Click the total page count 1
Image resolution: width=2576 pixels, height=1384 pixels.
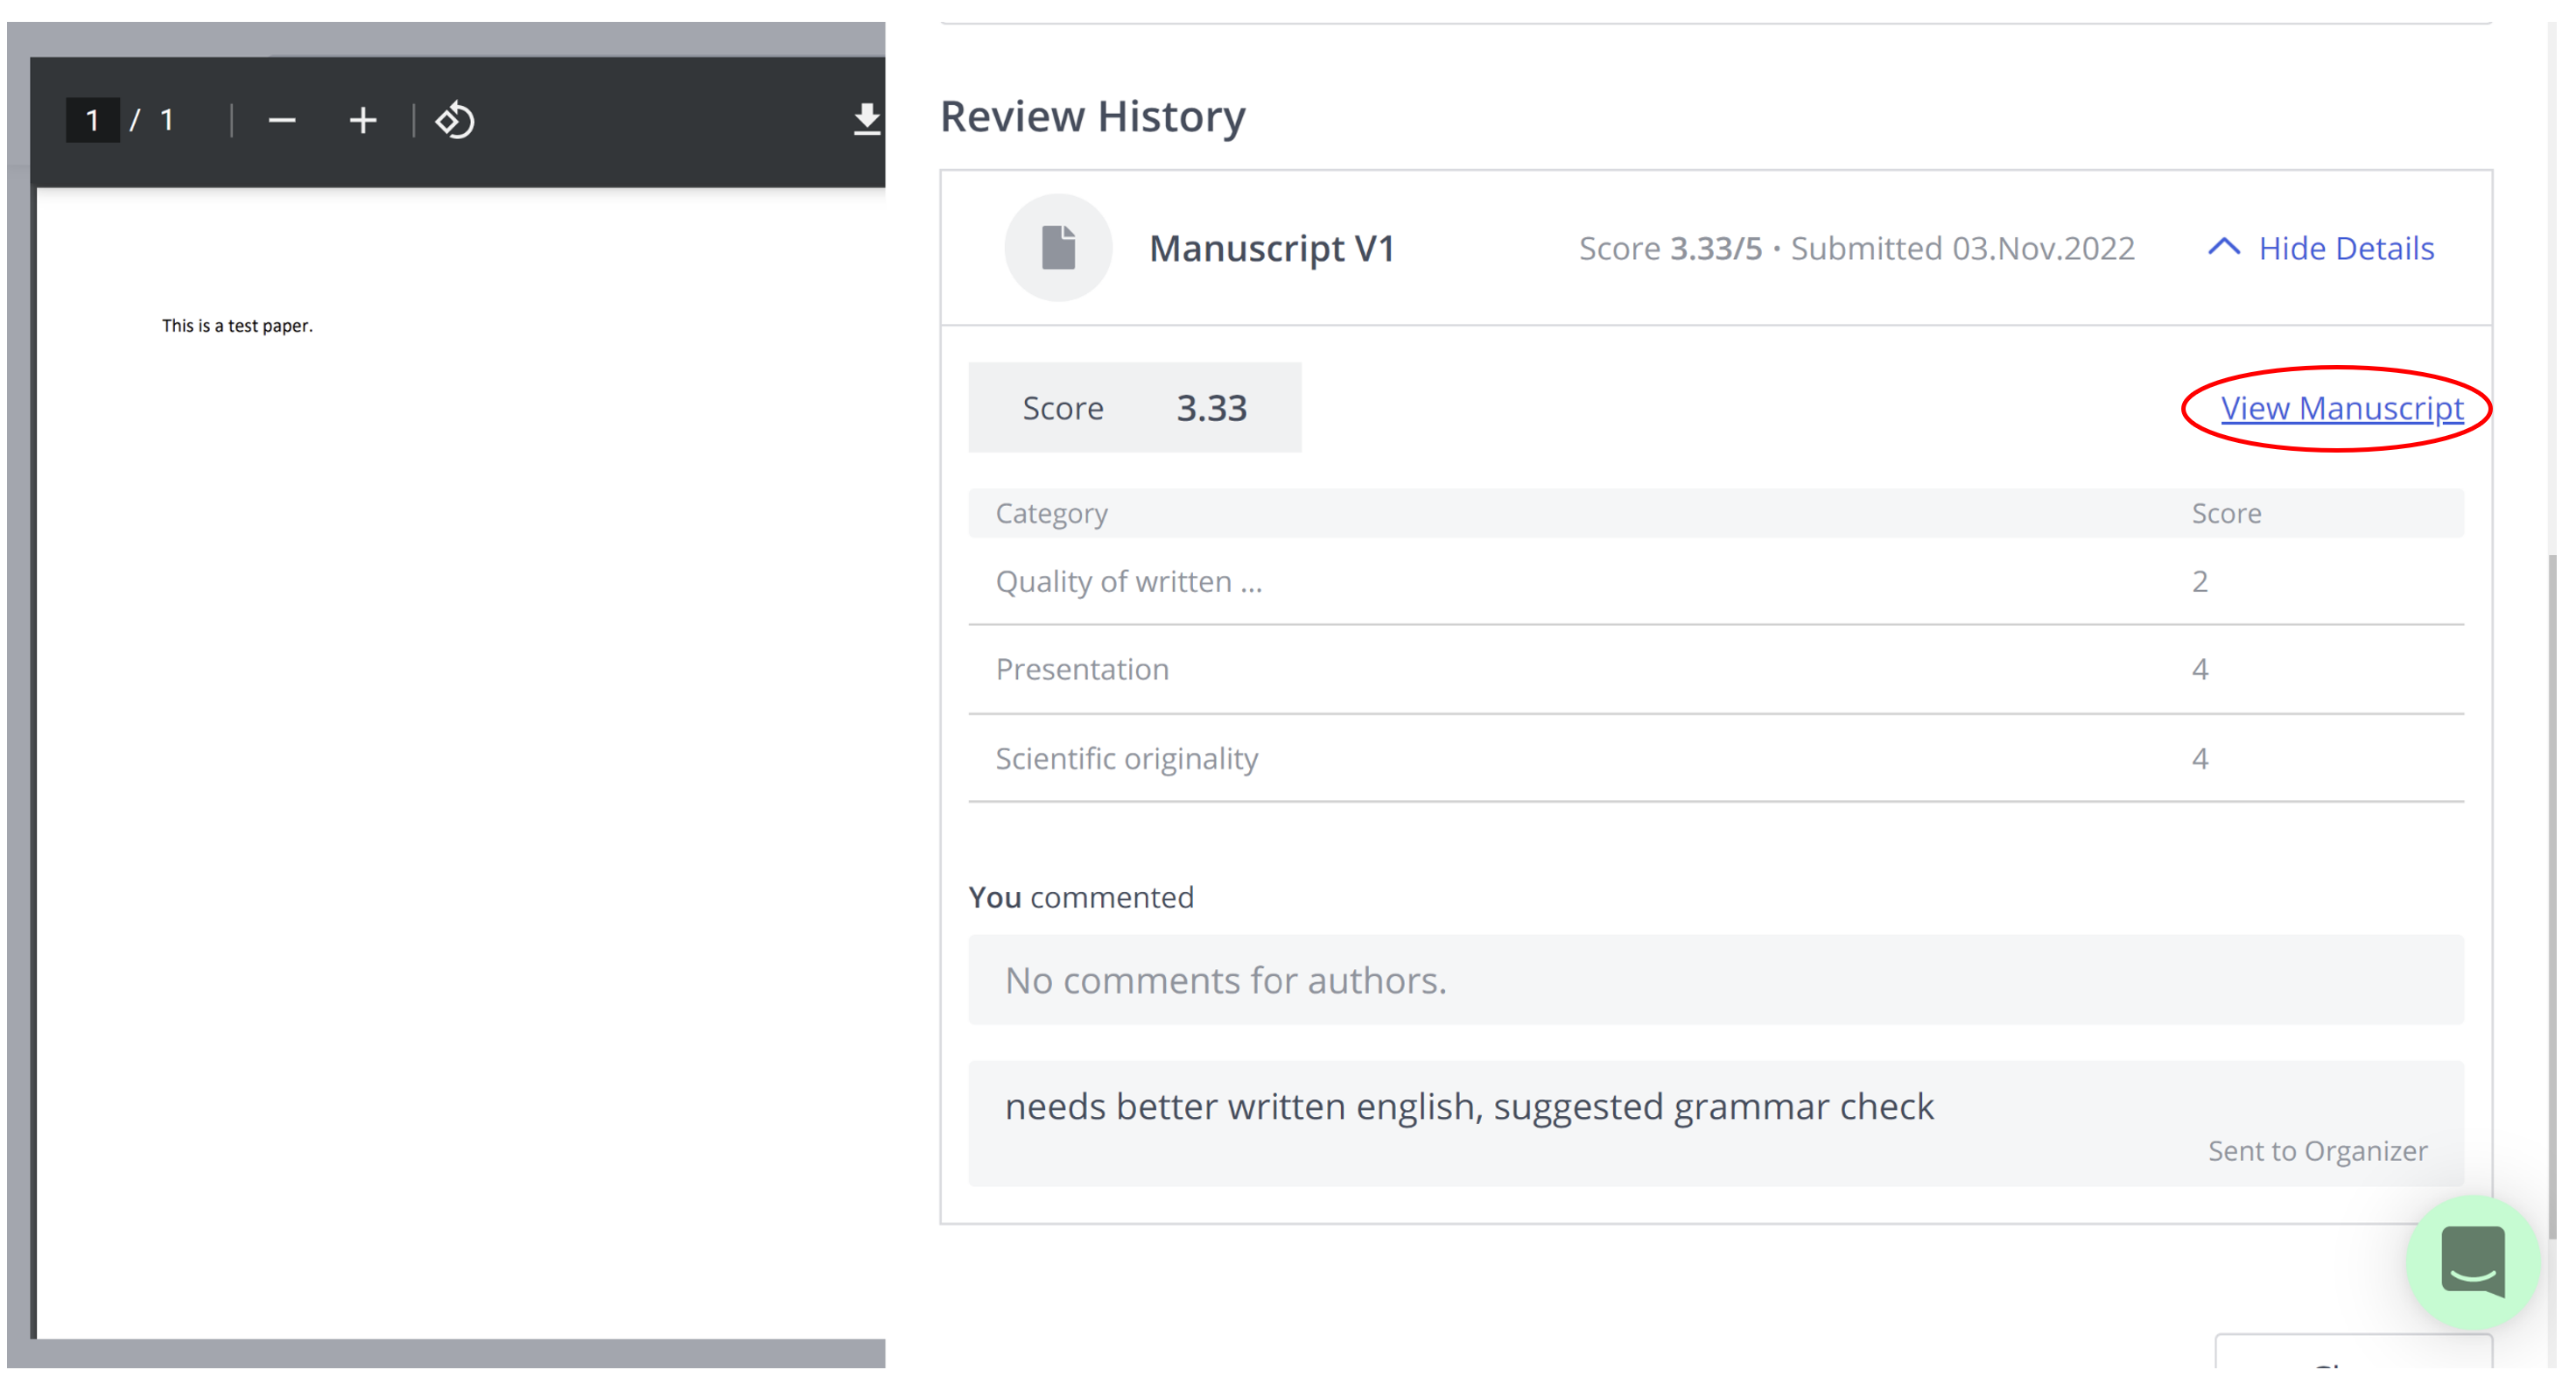(167, 121)
